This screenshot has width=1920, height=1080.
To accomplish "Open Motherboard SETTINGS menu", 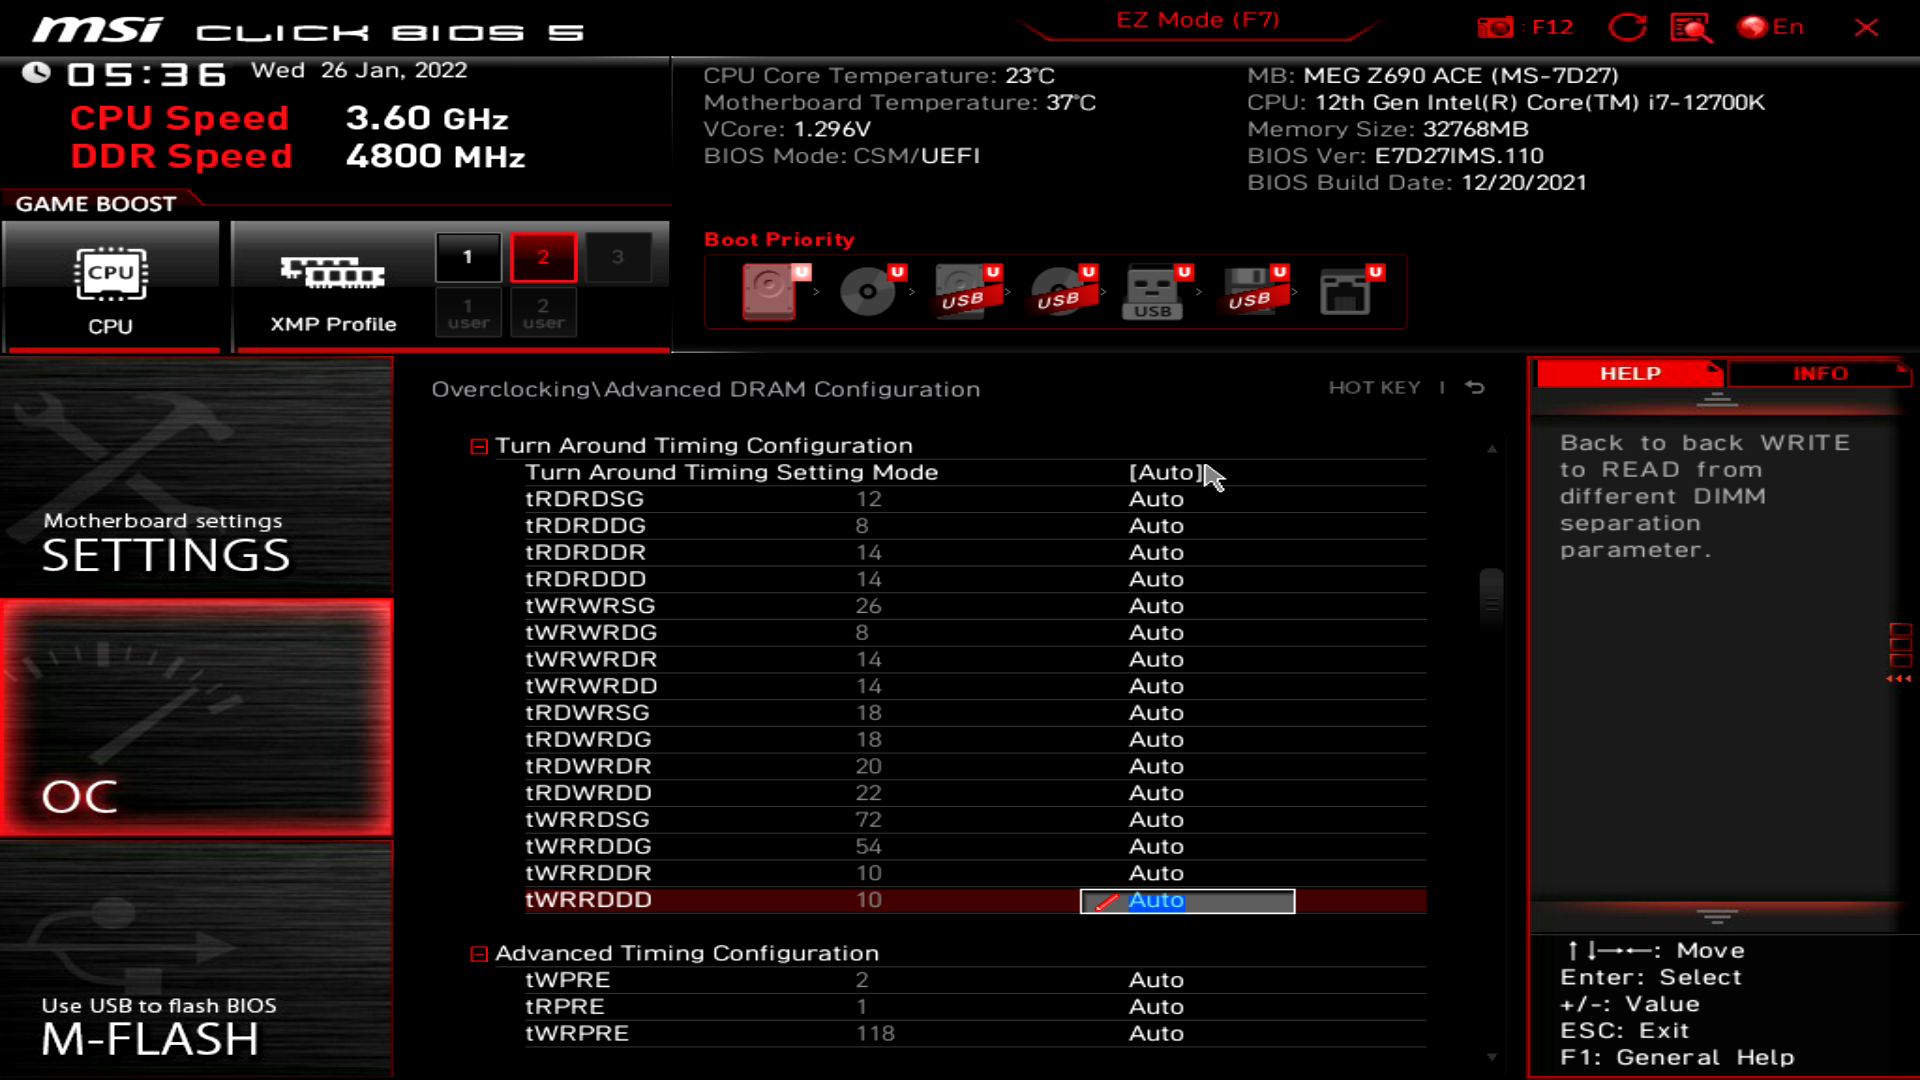I will [x=197, y=477].
